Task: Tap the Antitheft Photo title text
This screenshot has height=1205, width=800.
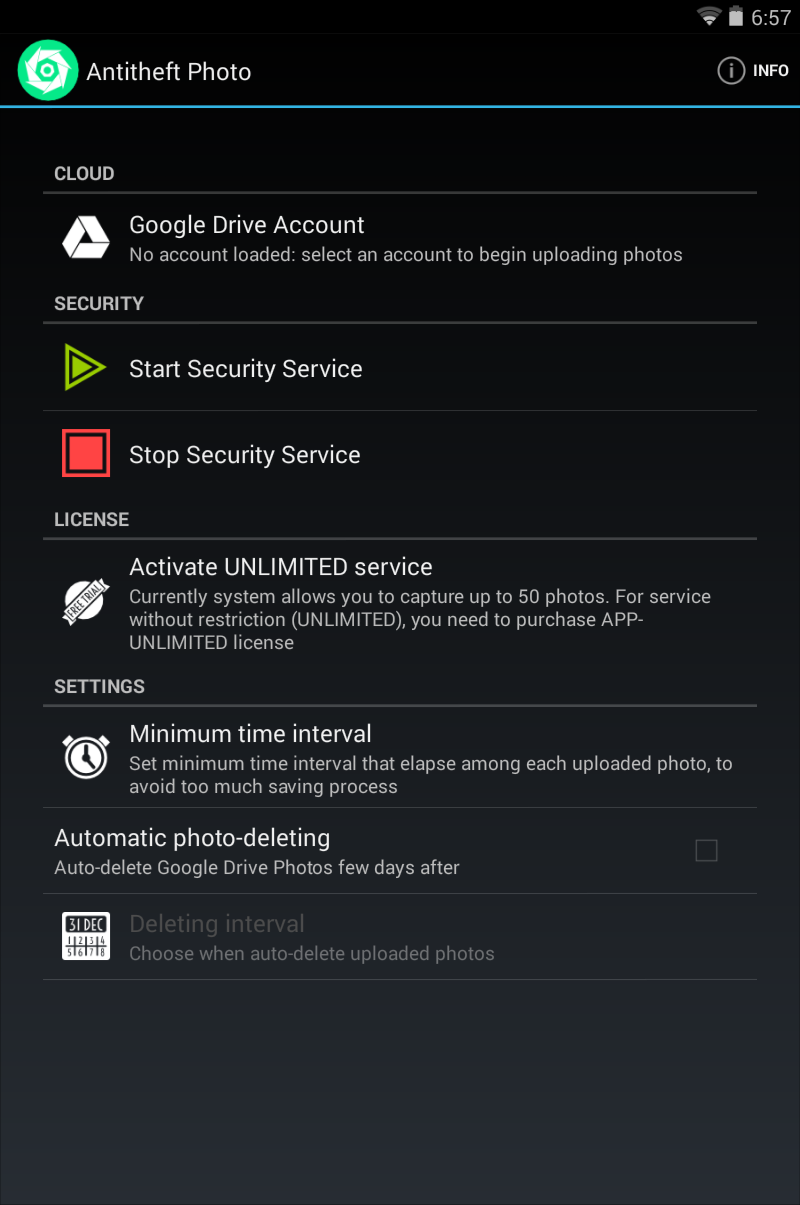Action: click(169, 71)
